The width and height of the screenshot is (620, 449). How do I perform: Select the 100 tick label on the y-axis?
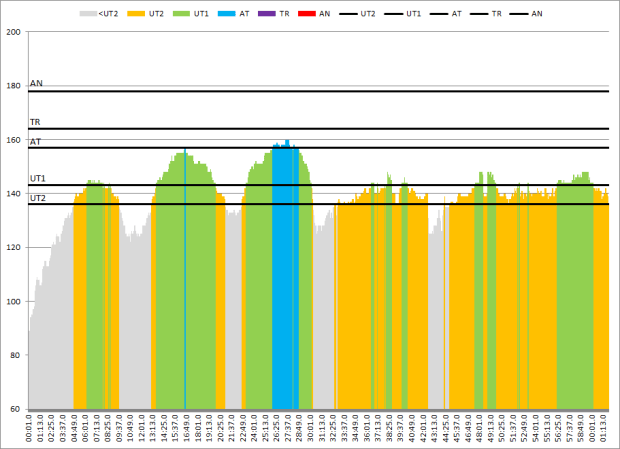point(13,301)
